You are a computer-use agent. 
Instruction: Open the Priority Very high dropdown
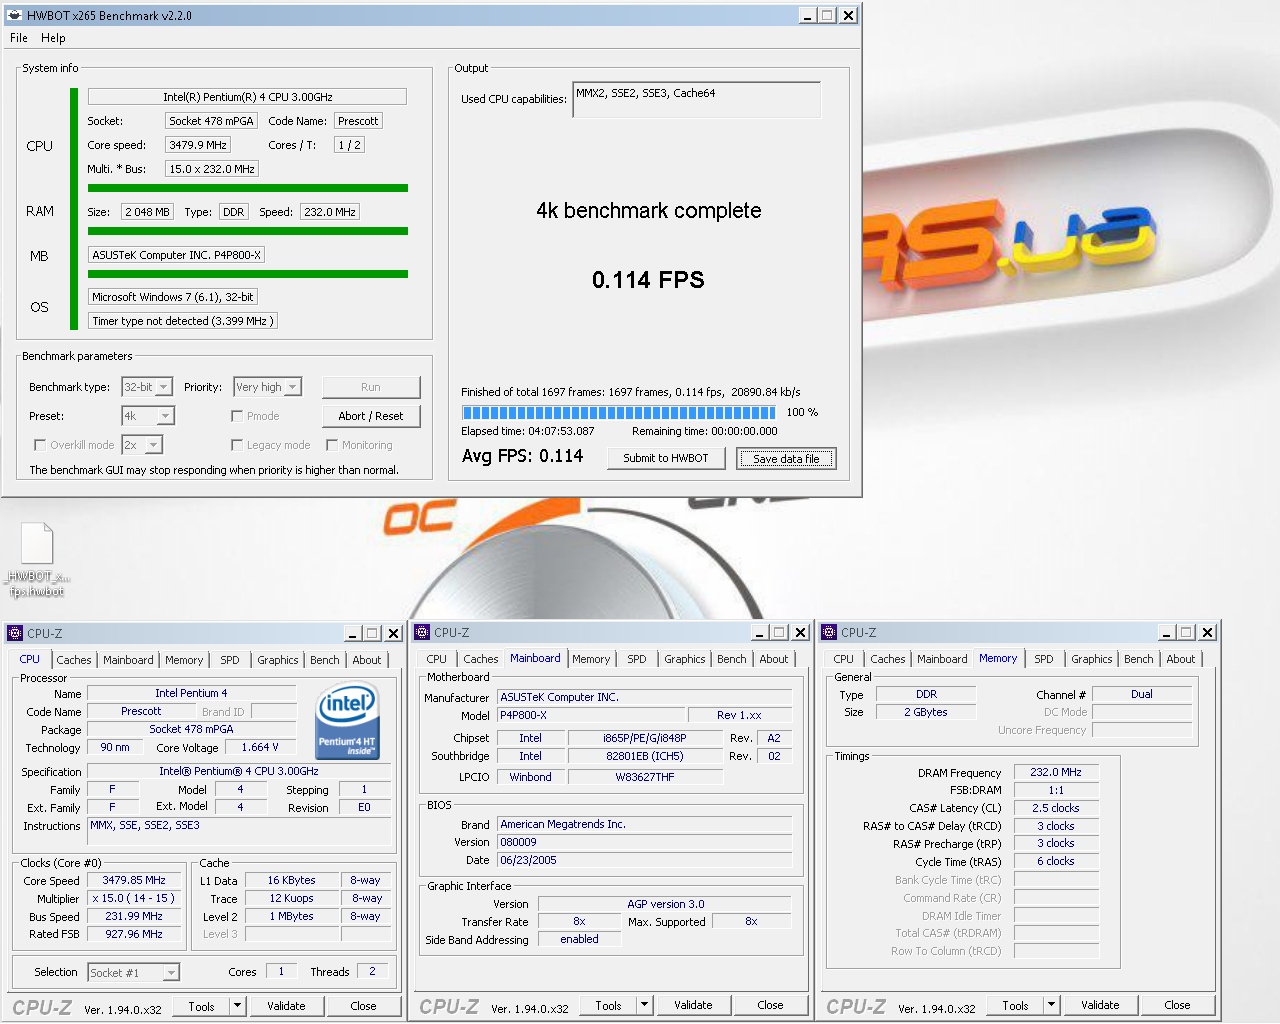click(x=267, y=387)
